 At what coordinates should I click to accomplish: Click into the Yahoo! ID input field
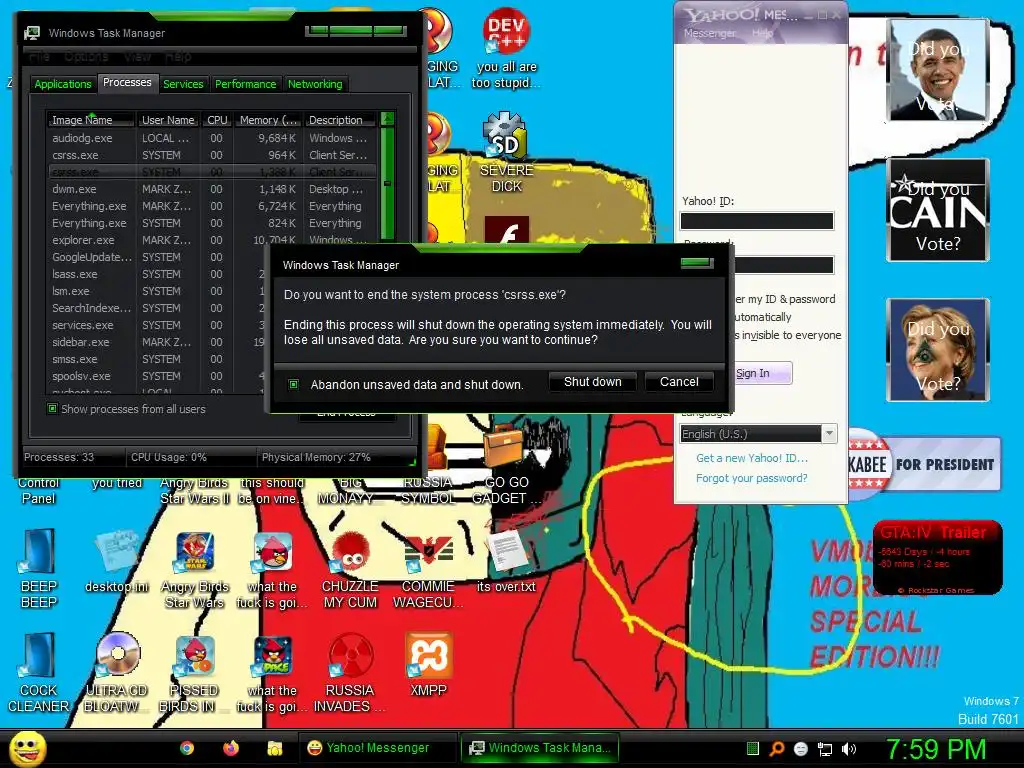[757, 221]
